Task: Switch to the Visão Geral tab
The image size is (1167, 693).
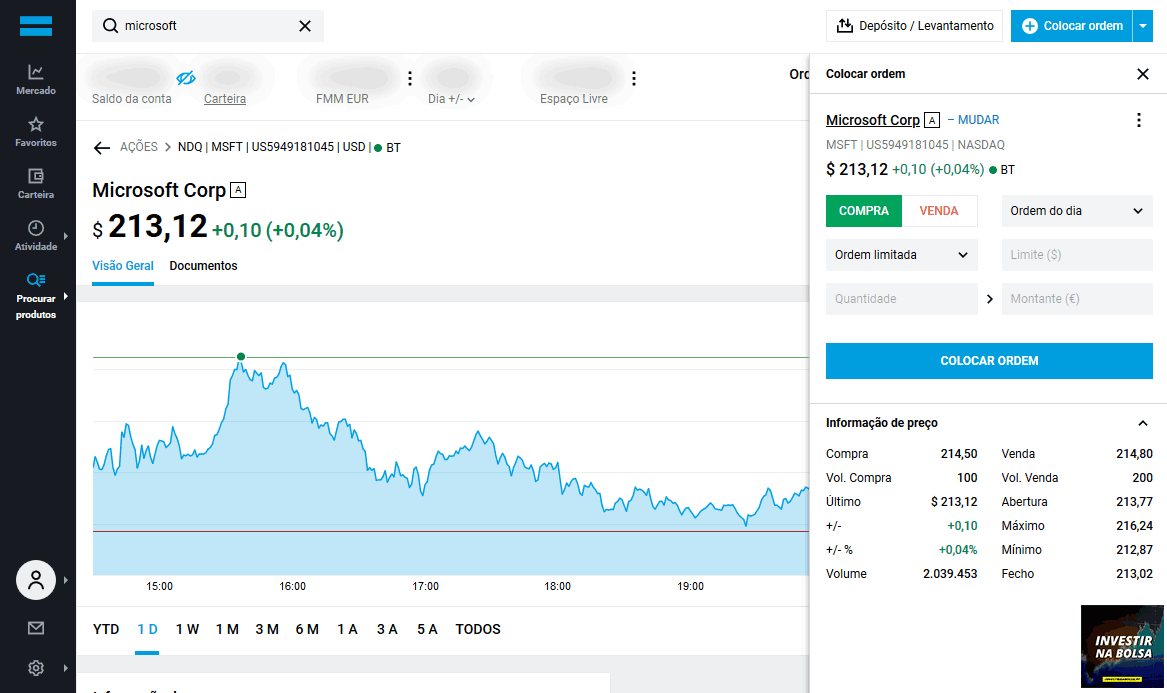Action: pyautogui.click(x=123, y=266)
